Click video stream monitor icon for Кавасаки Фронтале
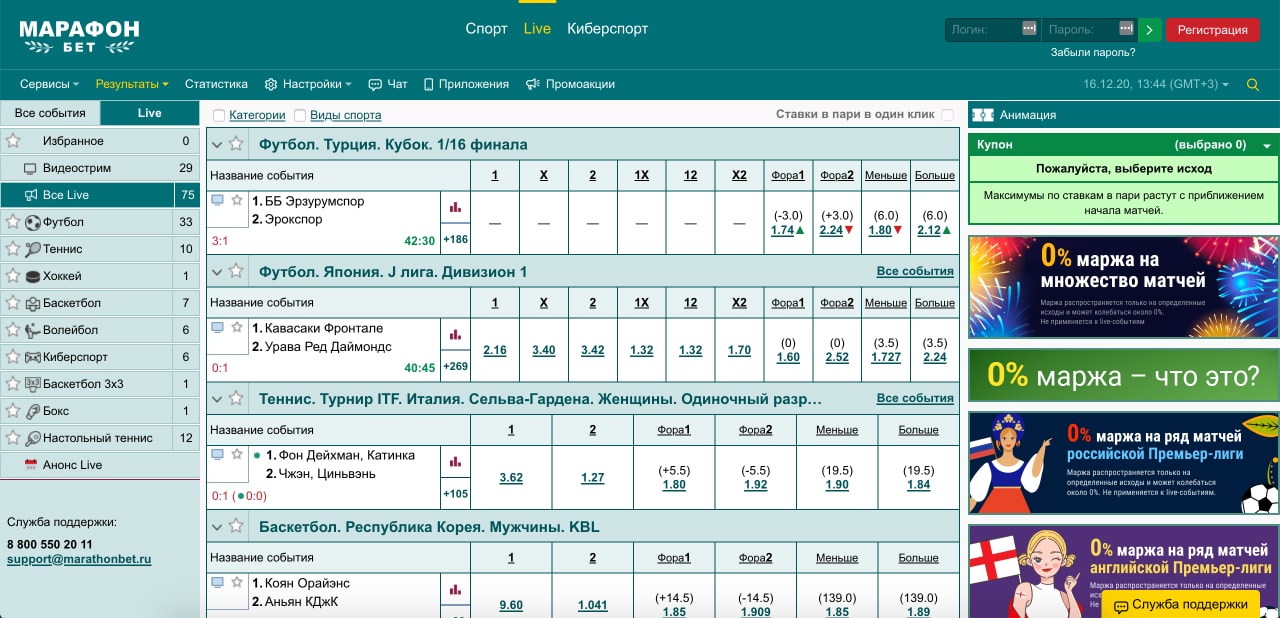The height and width of the screenshot is (618, 1280). click(217, 327)
